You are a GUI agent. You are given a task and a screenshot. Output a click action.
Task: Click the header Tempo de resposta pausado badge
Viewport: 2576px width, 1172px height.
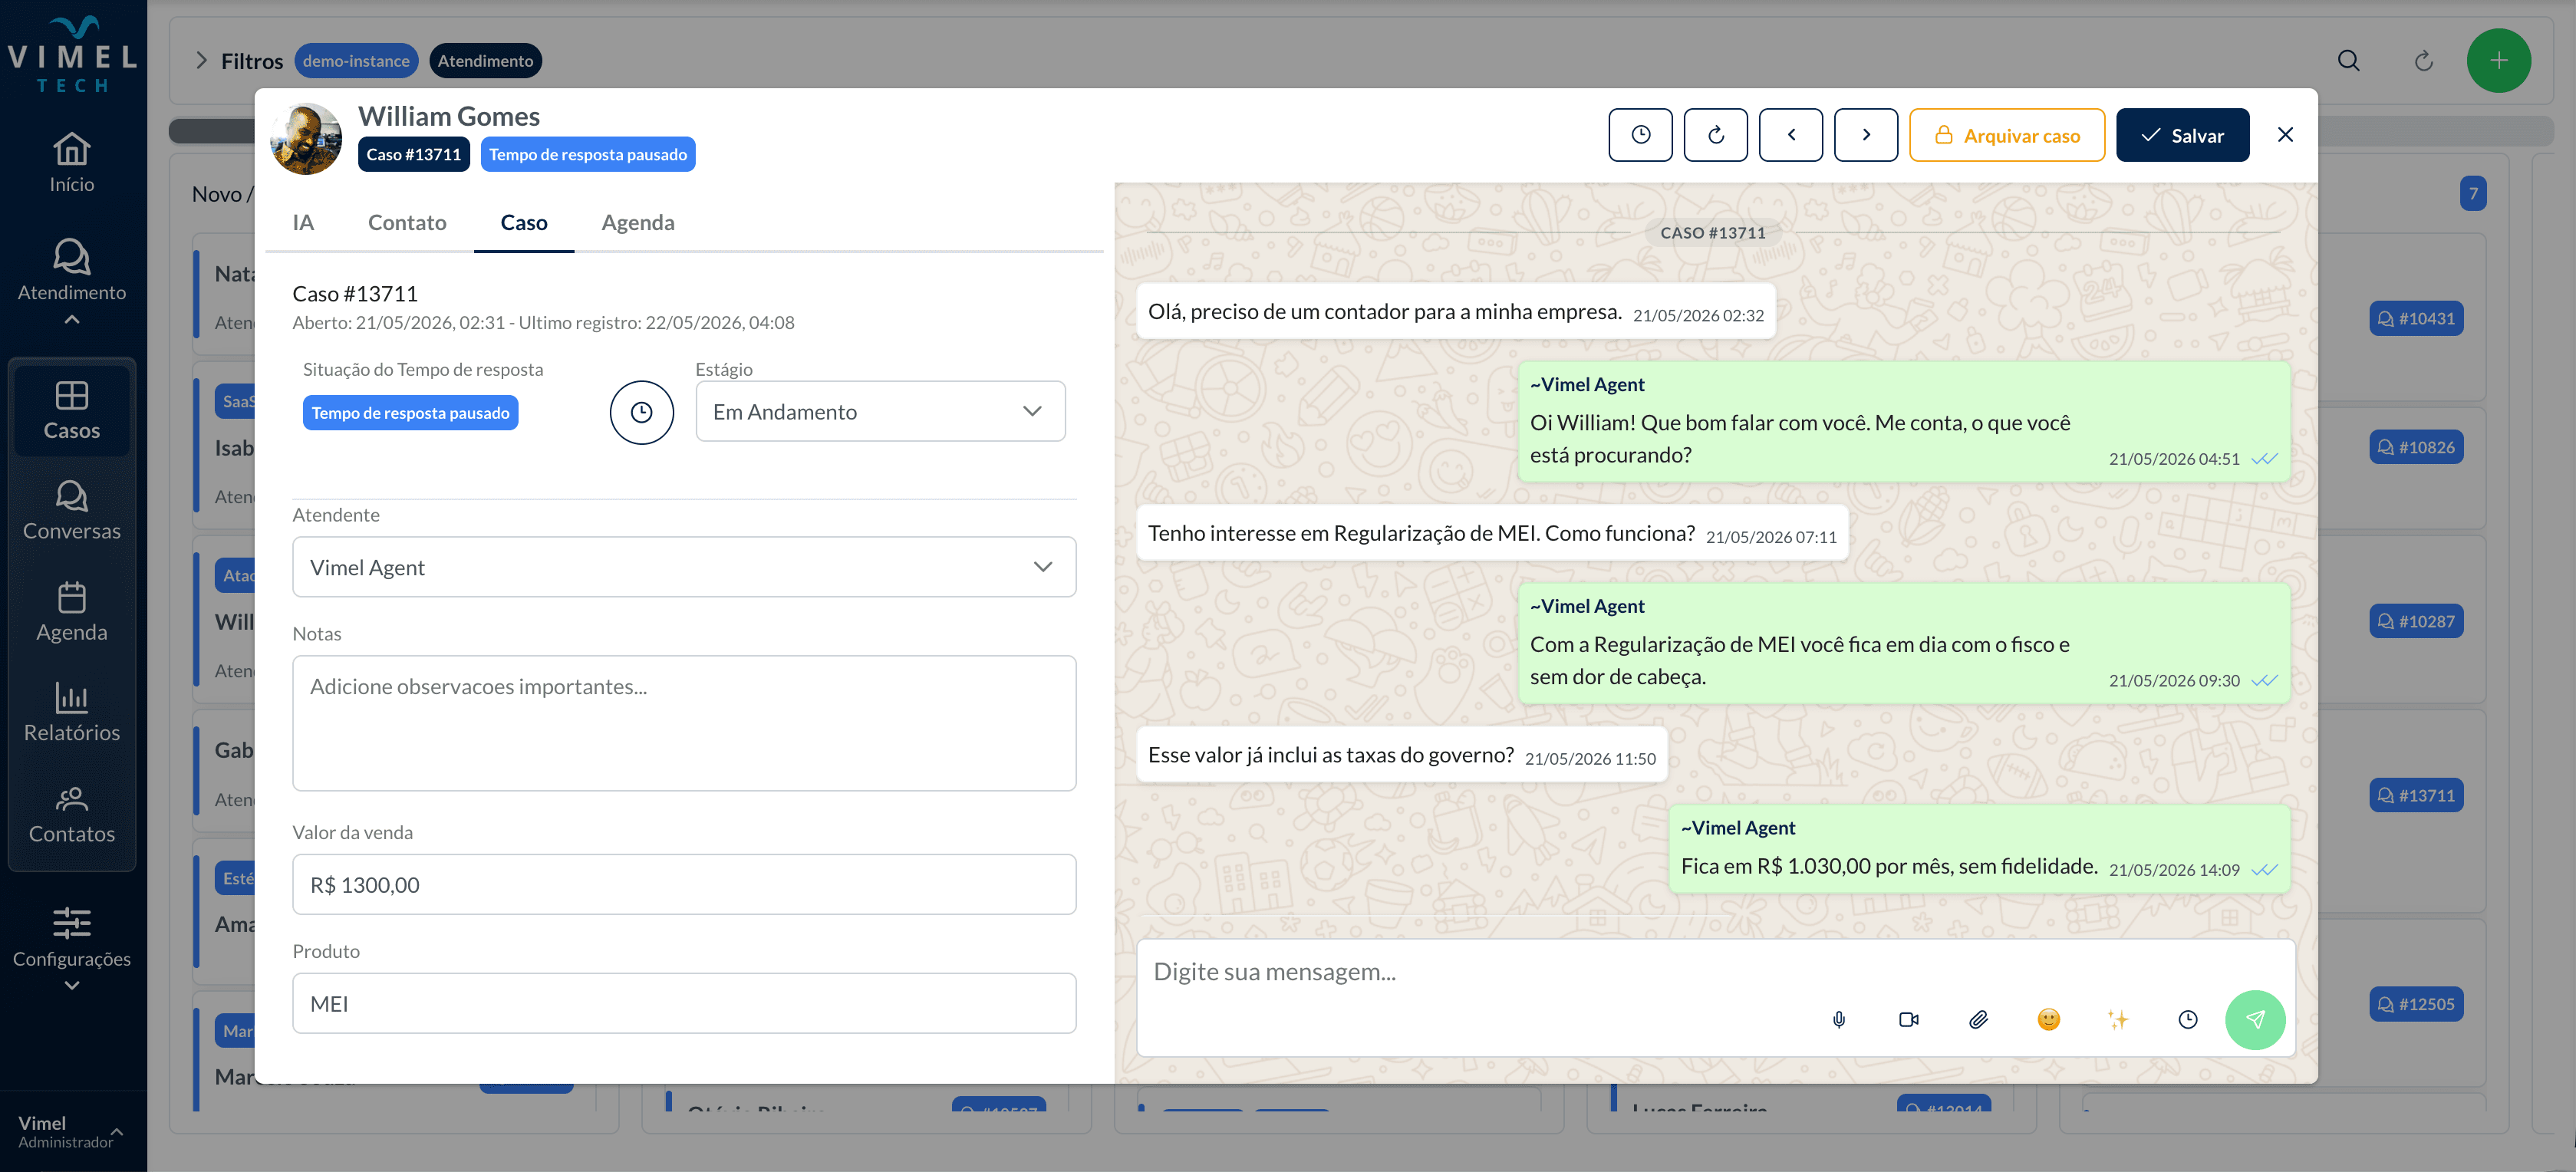coord(588,154)
